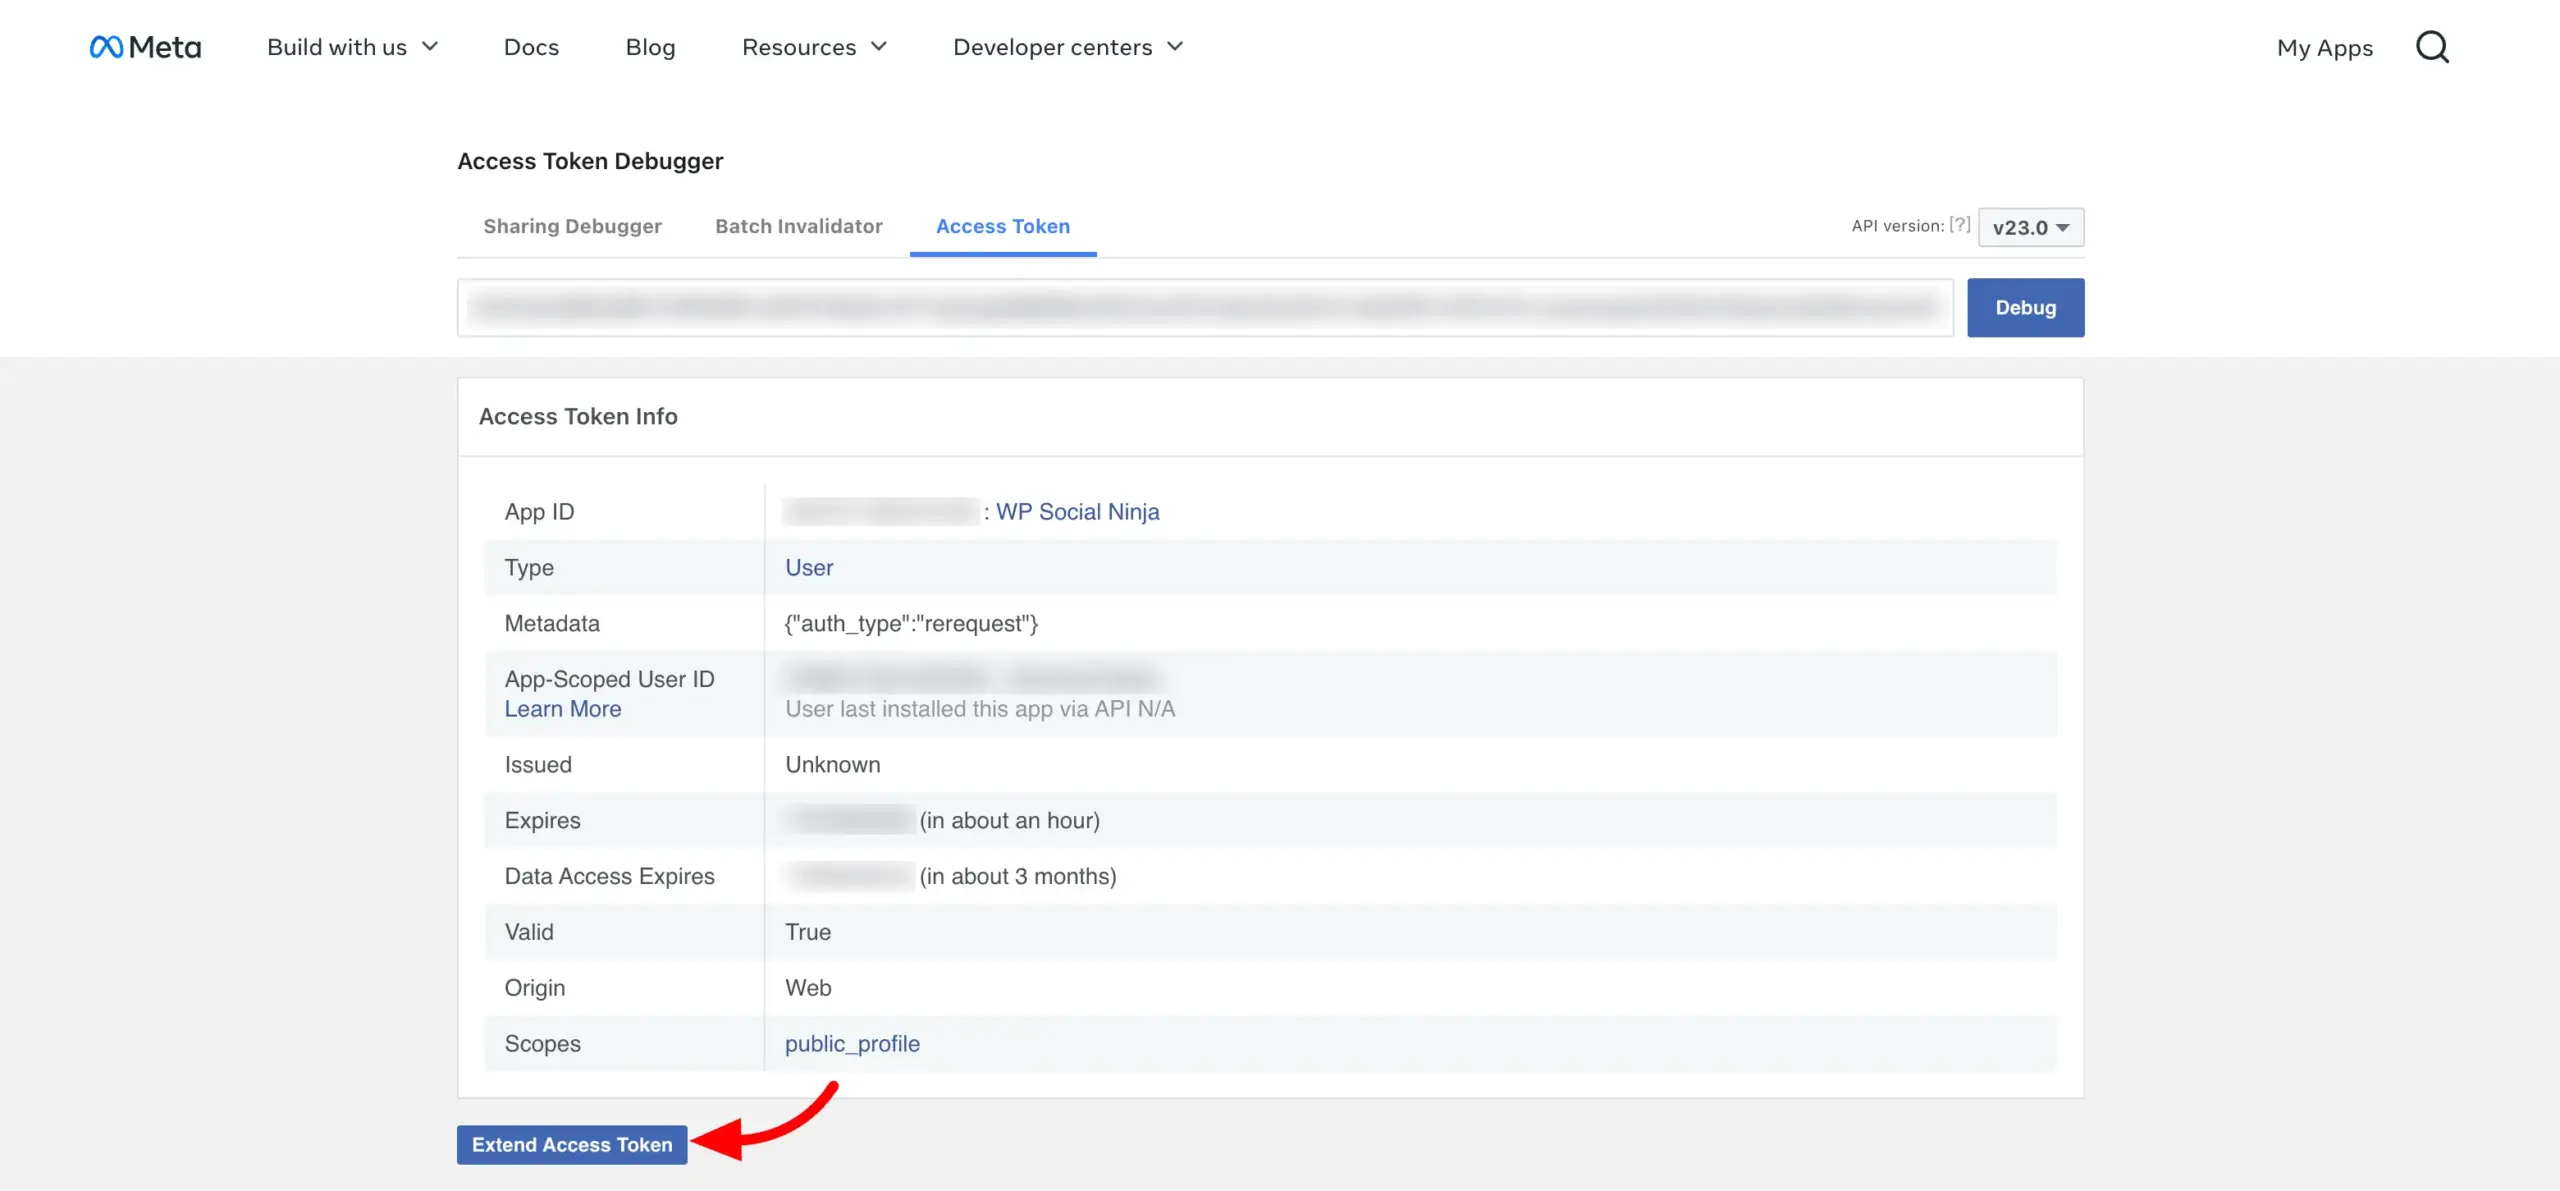Select the Scopes row label
This screenshot has width=2560, height=1191.
coord(542,1044)
